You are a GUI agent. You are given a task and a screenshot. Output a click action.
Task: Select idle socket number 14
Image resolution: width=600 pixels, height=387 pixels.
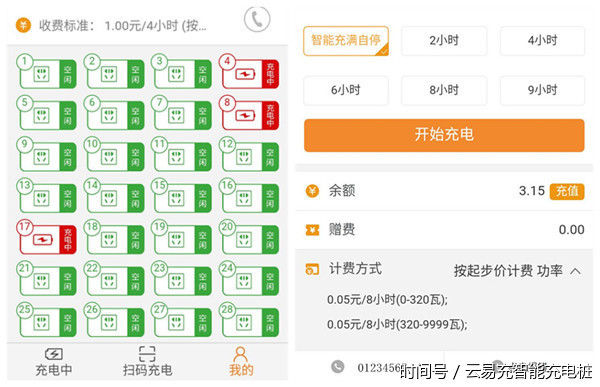(x=114, y=196)
